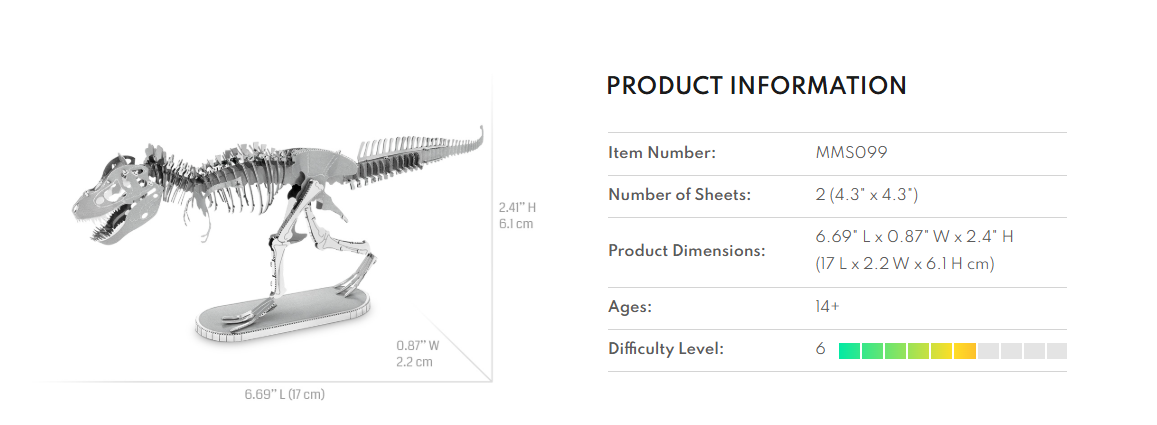Image resolution: width=1157 pixels, height=425 pixels.
Task: Click the tail tip of the T-Rex
Action: tap(483, 133)
